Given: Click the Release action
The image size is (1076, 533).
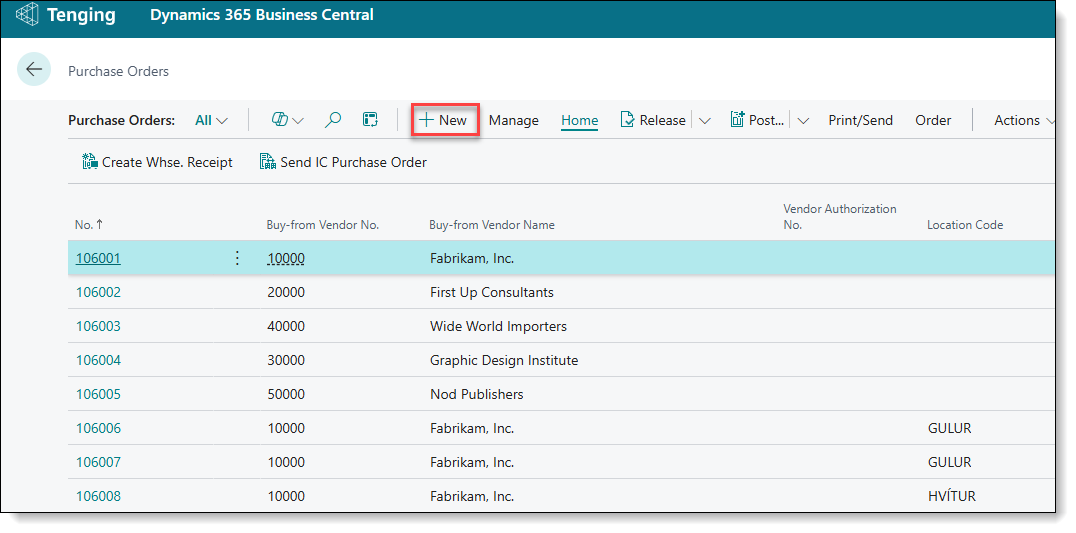Looking at the screenshot, I should coord(653,120).
